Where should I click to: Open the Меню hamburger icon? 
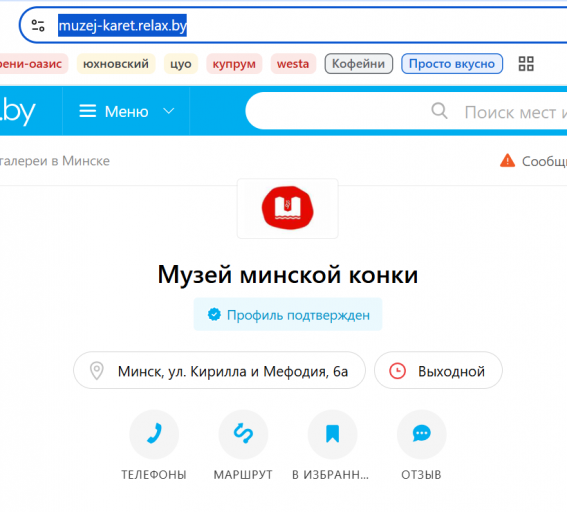coord(88,111)
